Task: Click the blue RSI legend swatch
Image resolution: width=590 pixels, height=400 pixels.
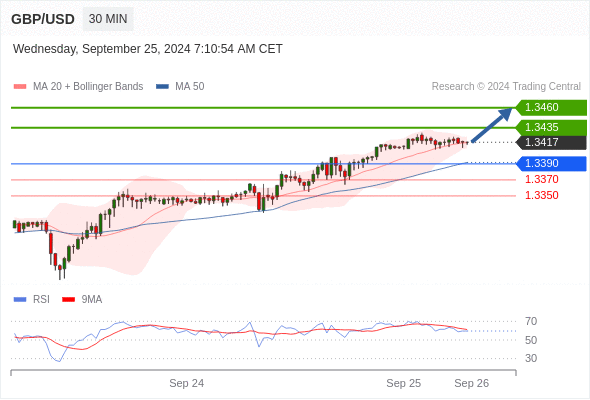Action: click(20, 300)
